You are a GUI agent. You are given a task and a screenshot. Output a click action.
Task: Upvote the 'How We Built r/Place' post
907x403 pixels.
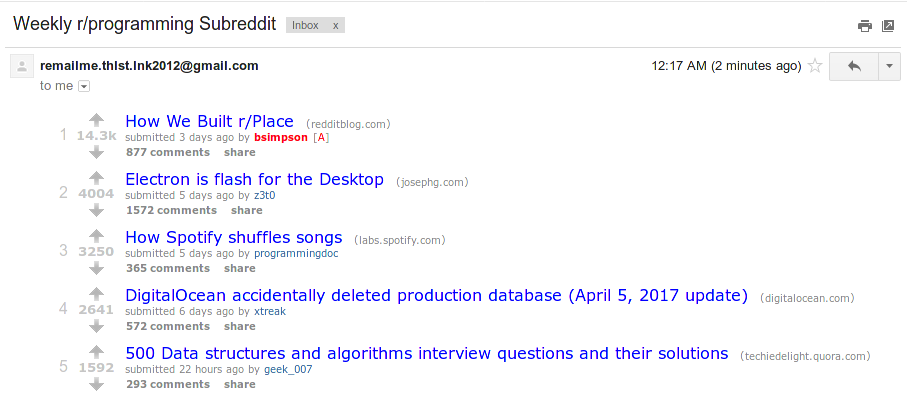96,120
